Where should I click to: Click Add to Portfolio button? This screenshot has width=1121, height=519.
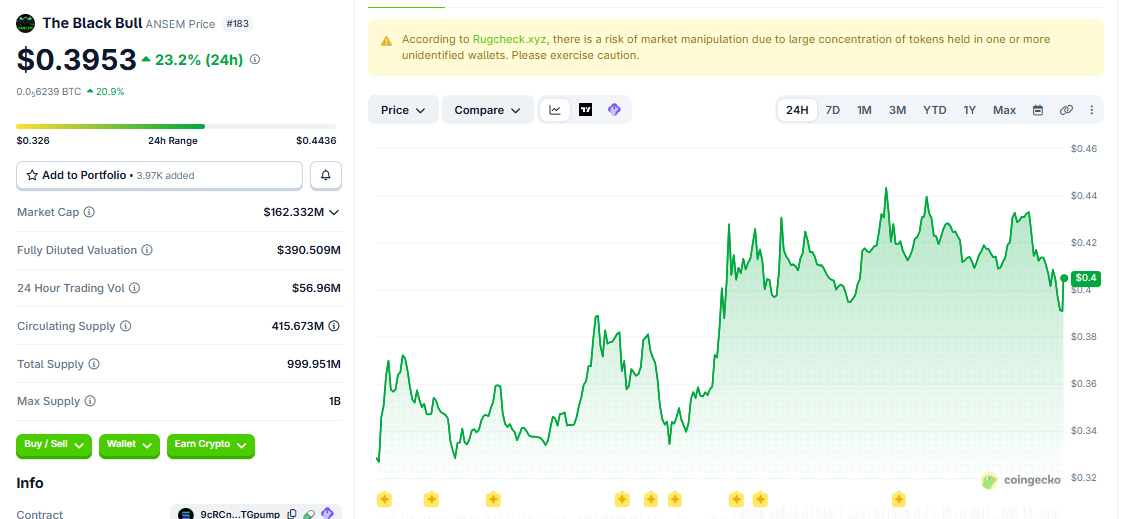159,175
